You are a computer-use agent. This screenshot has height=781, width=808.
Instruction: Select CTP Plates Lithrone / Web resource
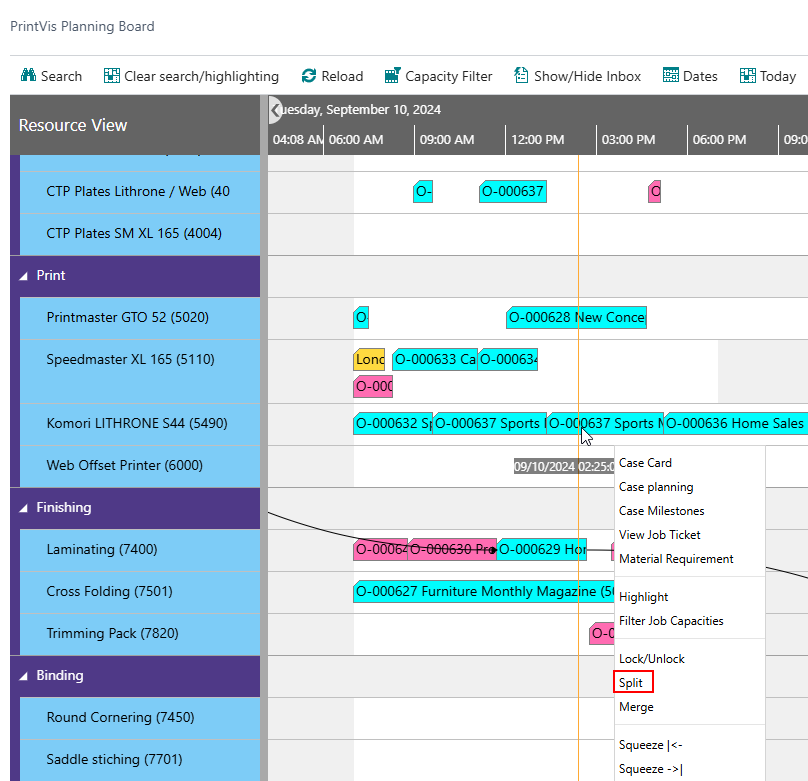[140, 192]
